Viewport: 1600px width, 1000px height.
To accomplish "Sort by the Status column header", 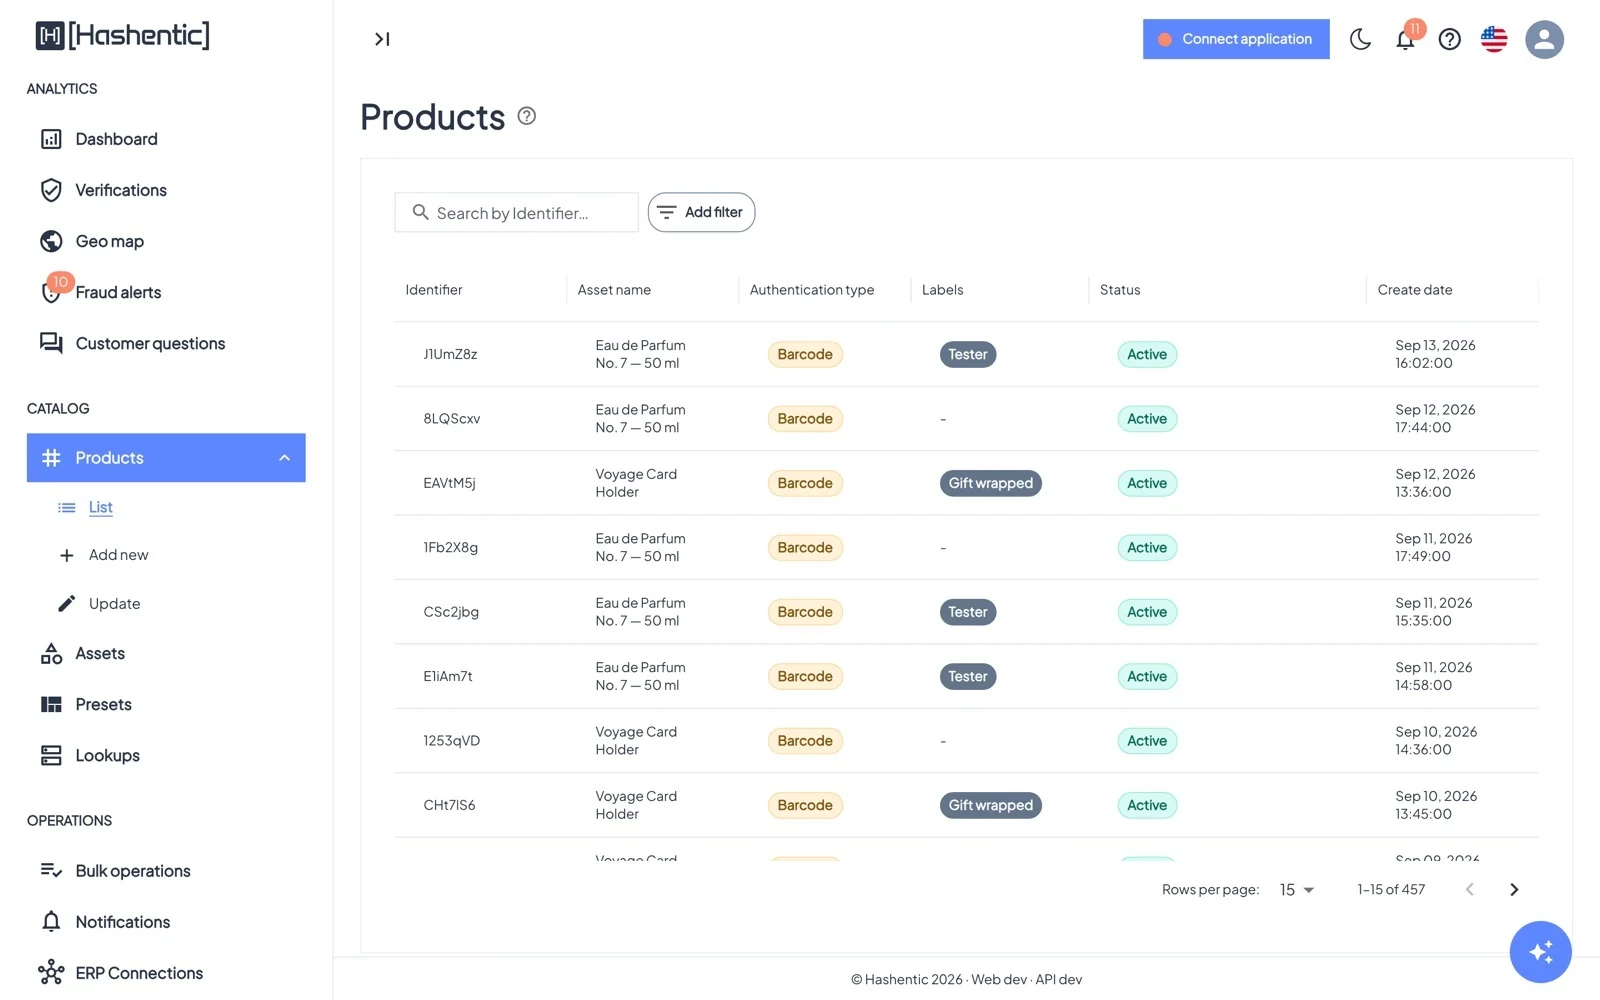I will tap(1120, 290).
